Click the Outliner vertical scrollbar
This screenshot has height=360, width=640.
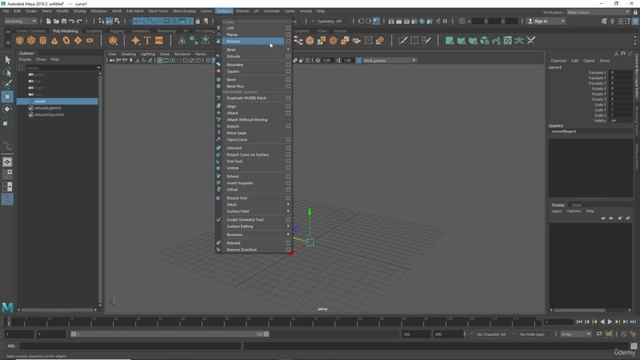(100, 188)
